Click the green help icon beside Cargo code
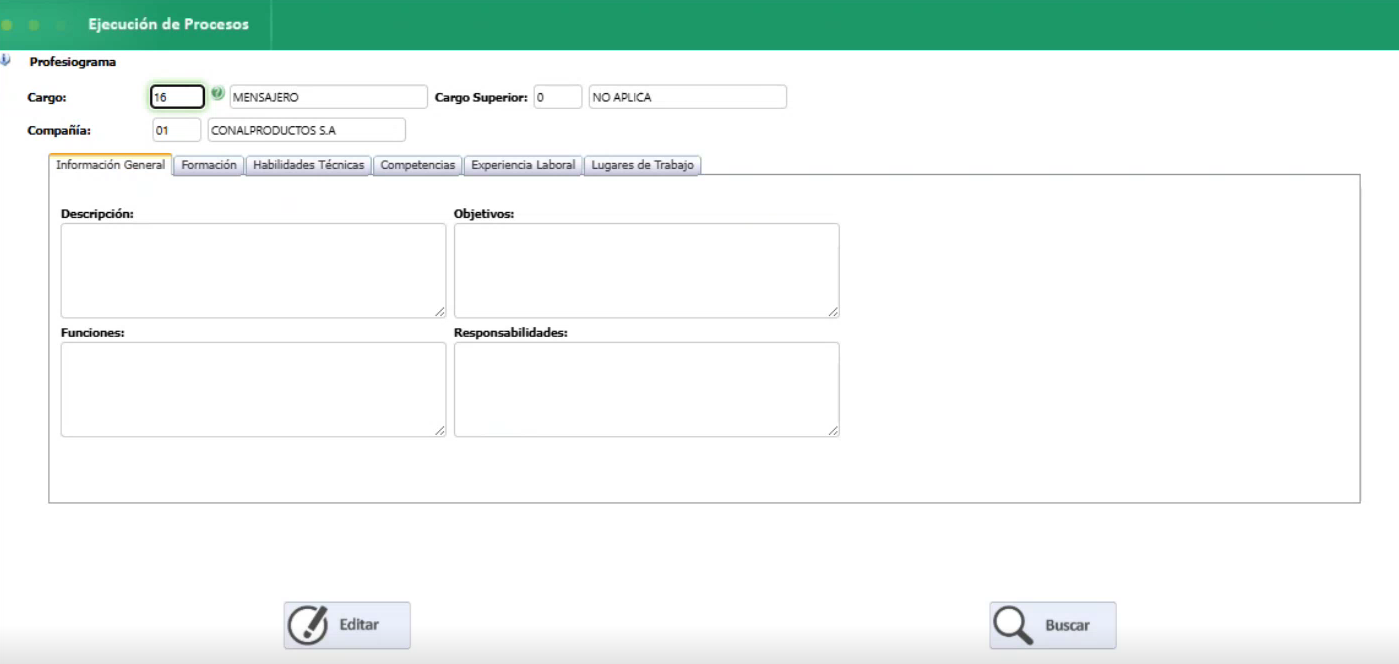1399x664 pixels. click(218, 94)
